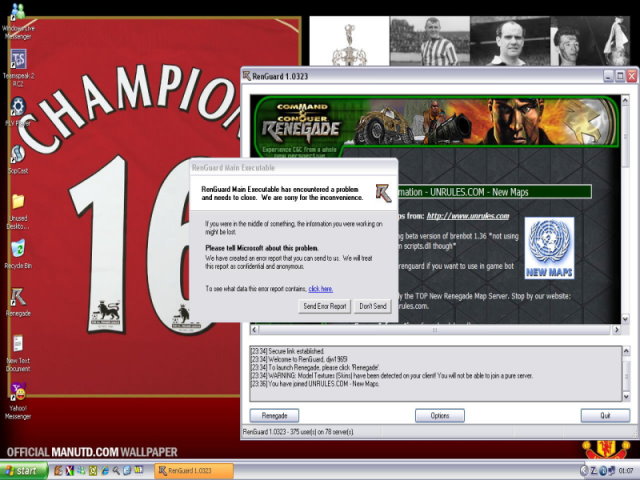Open the Windows Start menu
640x480 pixels.
(24, 470)
